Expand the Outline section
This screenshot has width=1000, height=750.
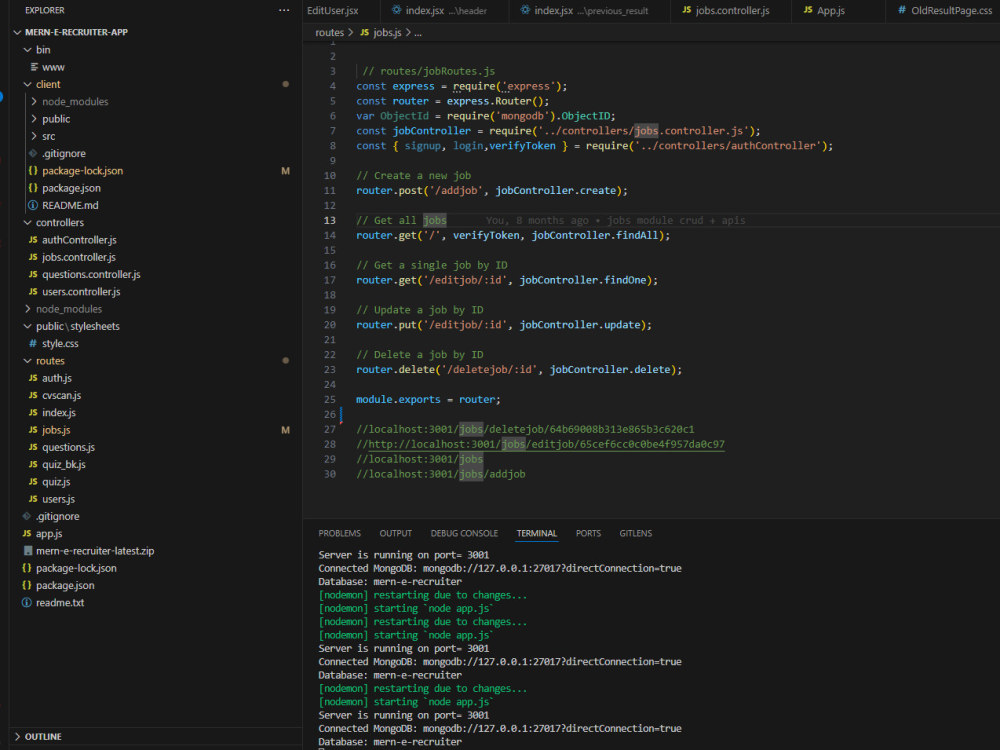(x=17, y=737)
